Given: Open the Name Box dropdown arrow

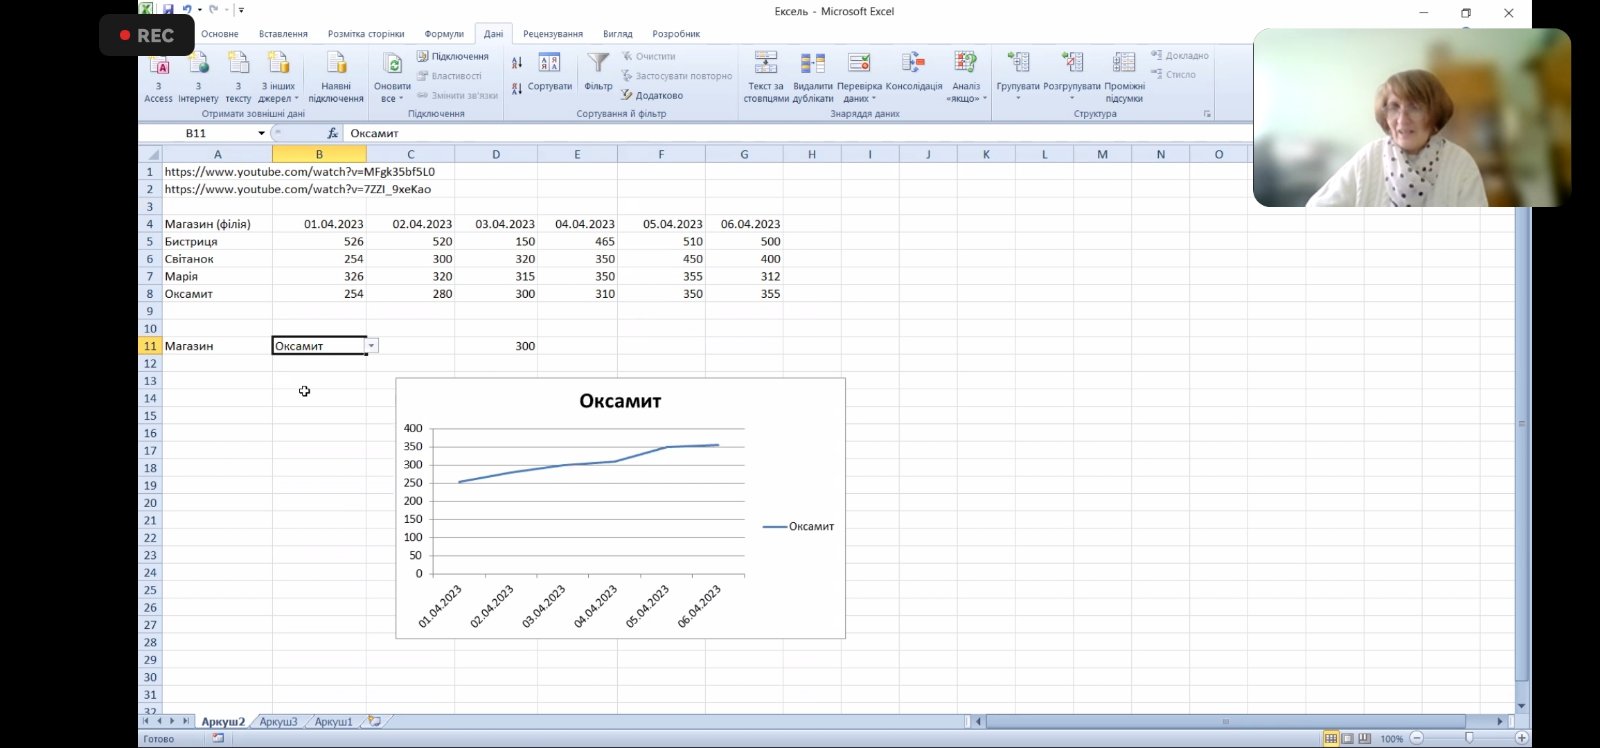Looking at the screenshot, I should click(x=262, y=133).
